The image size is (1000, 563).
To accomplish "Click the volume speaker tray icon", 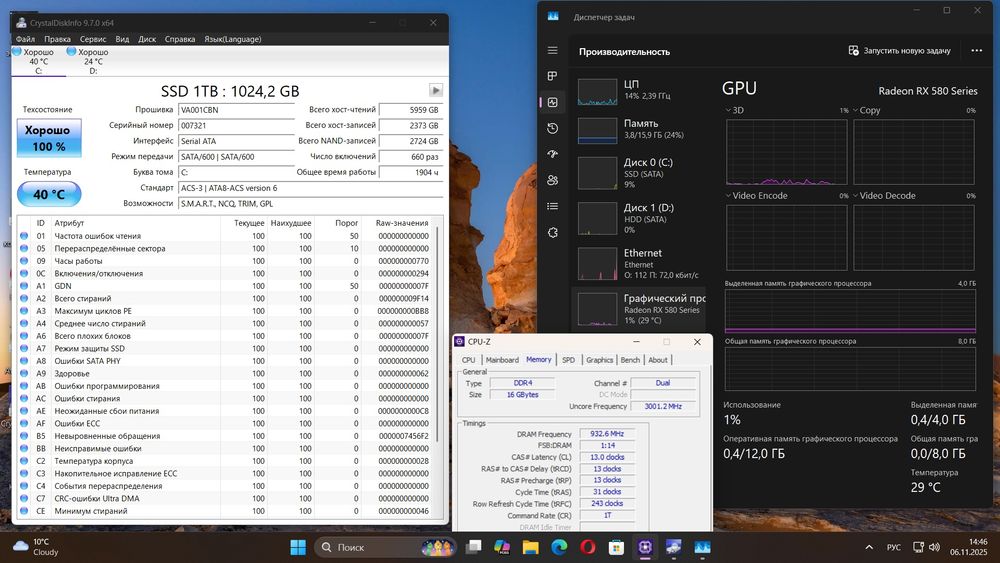I will (934, 547).
